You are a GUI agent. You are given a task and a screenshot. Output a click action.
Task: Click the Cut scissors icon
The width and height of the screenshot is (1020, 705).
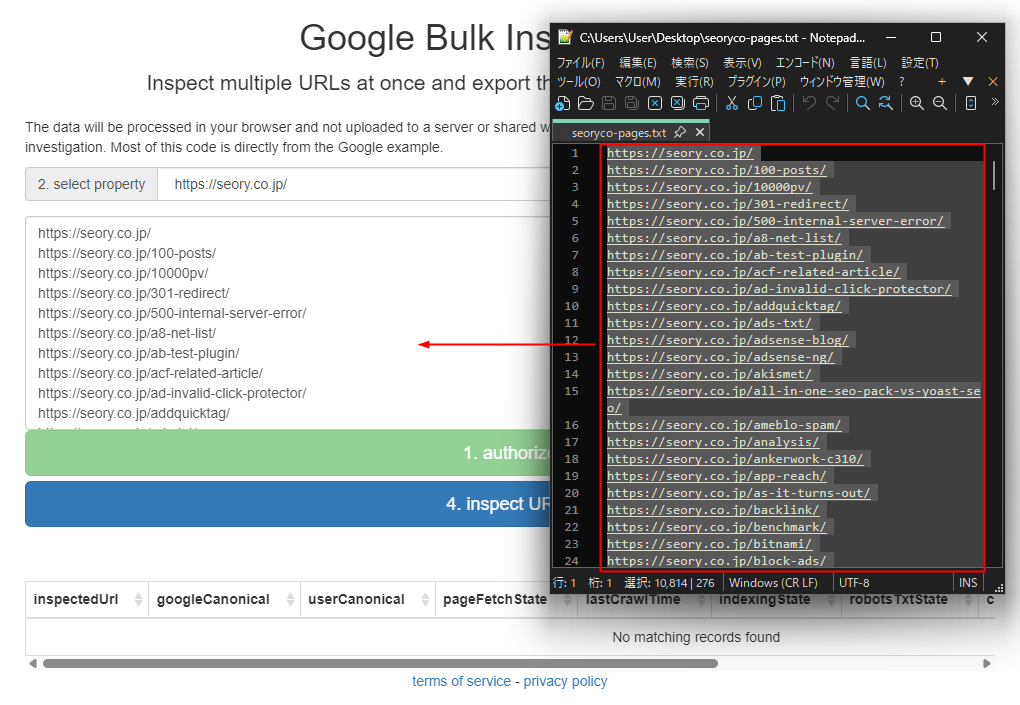point(732,103)
